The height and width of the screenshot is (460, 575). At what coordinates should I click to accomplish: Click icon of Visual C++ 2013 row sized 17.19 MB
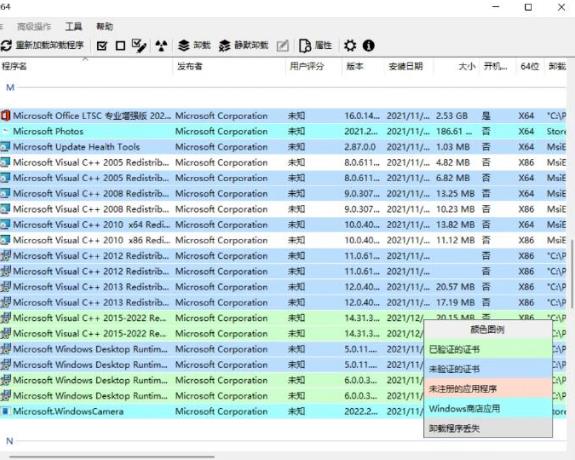tap(5, 302)
